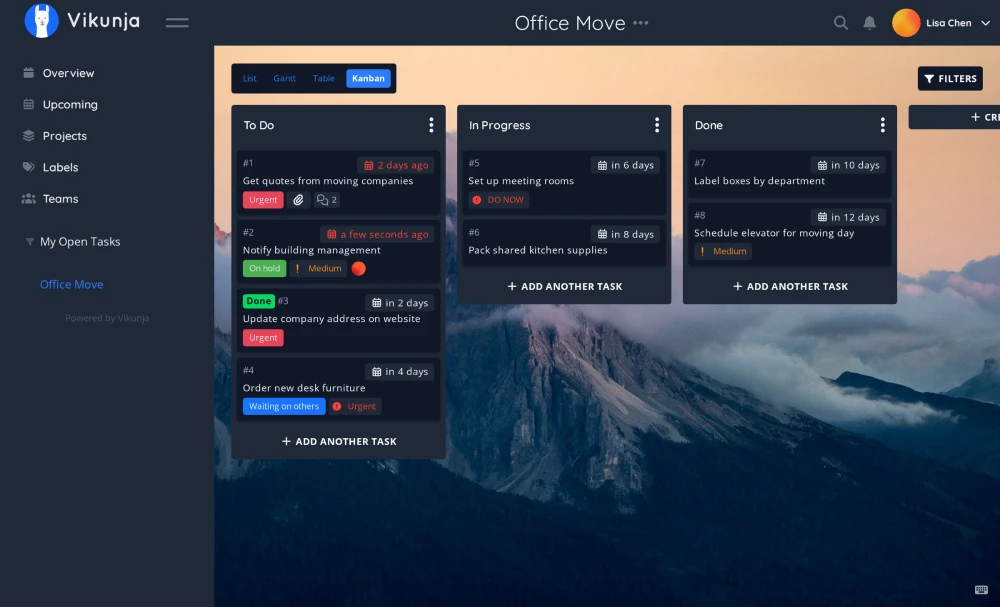
Task: Add another task in the In Progress column
Action: [x=564, y=286]
